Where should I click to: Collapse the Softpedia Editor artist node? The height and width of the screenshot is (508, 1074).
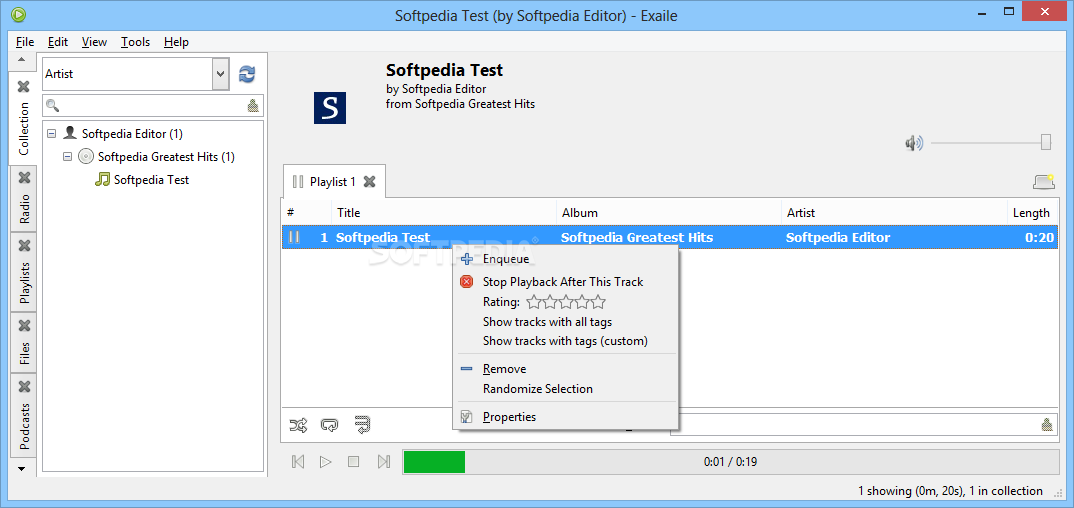(x=51, y=134)
